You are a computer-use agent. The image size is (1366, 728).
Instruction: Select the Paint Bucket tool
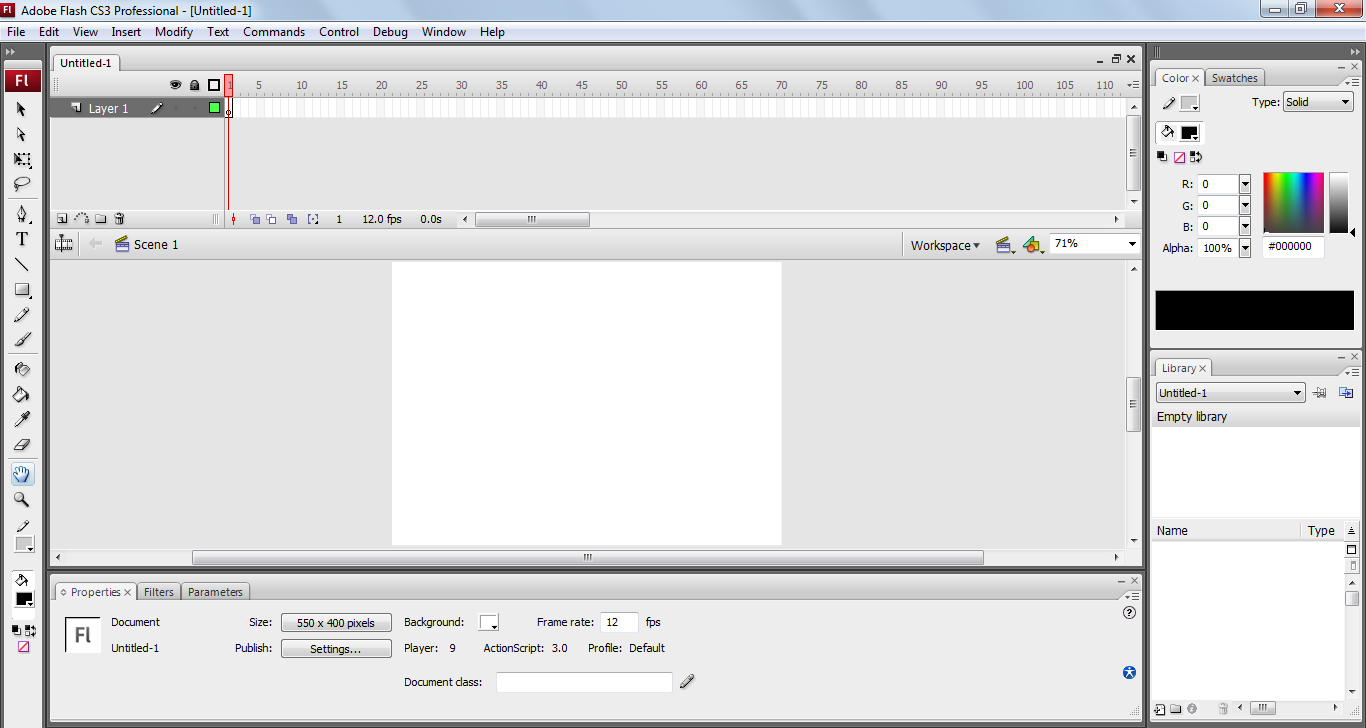click(x=22, y=395)
